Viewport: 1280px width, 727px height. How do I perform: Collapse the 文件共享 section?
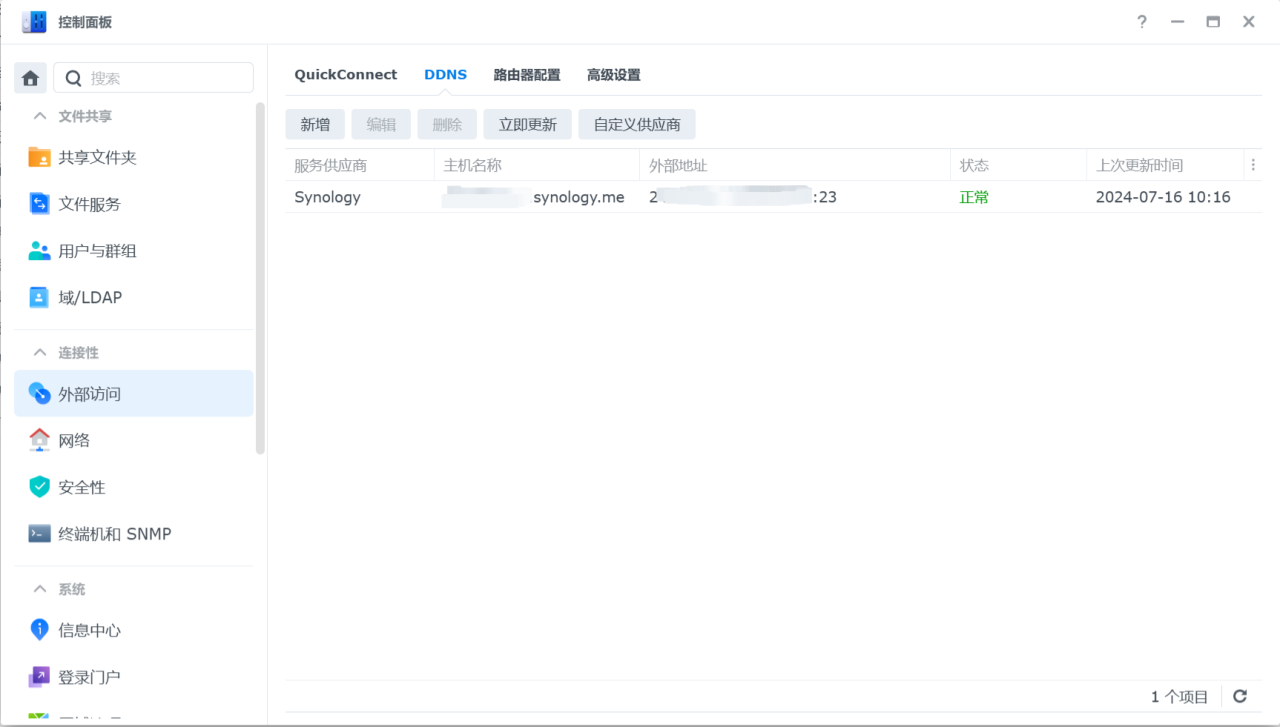(40, 116)
